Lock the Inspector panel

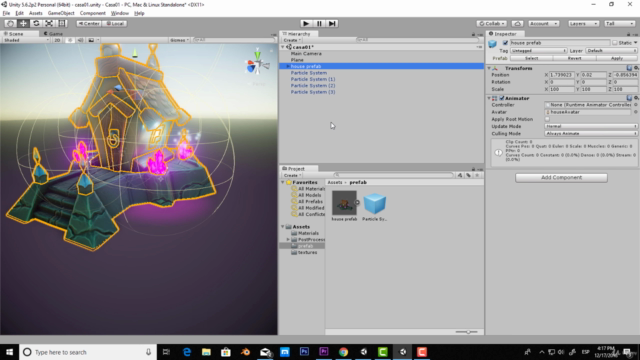pyautogui.click(x=628, y=34)
